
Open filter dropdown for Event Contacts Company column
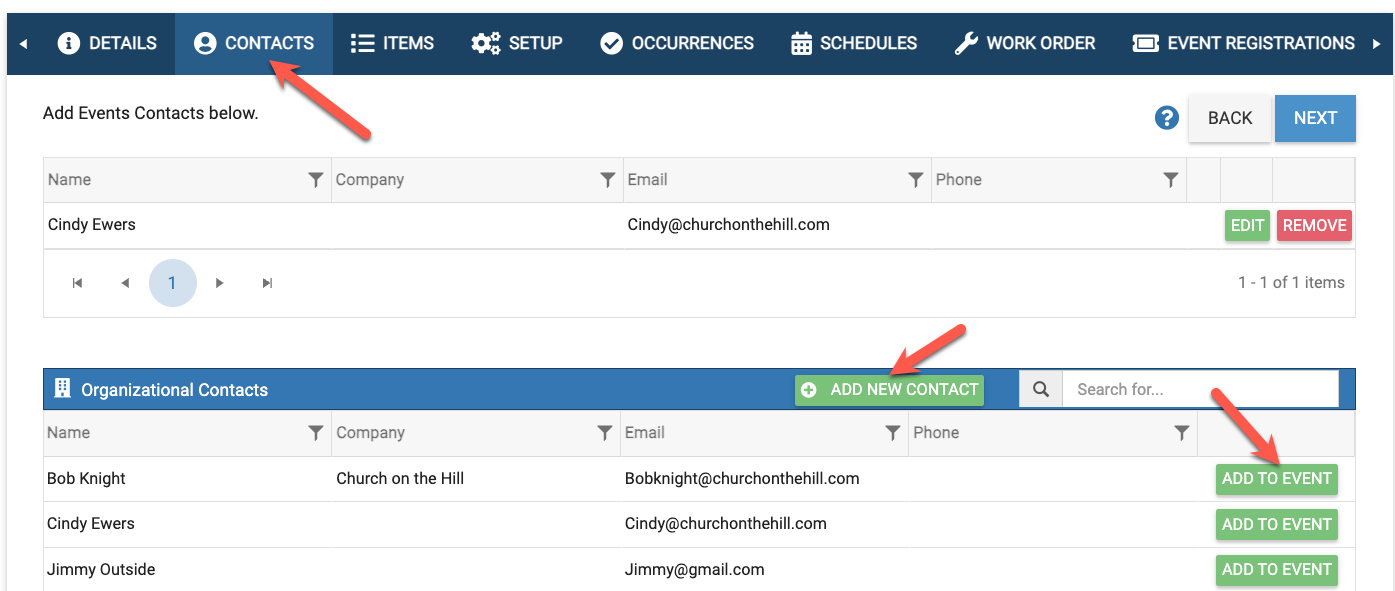pyautogui.click(x=607, y=180)
